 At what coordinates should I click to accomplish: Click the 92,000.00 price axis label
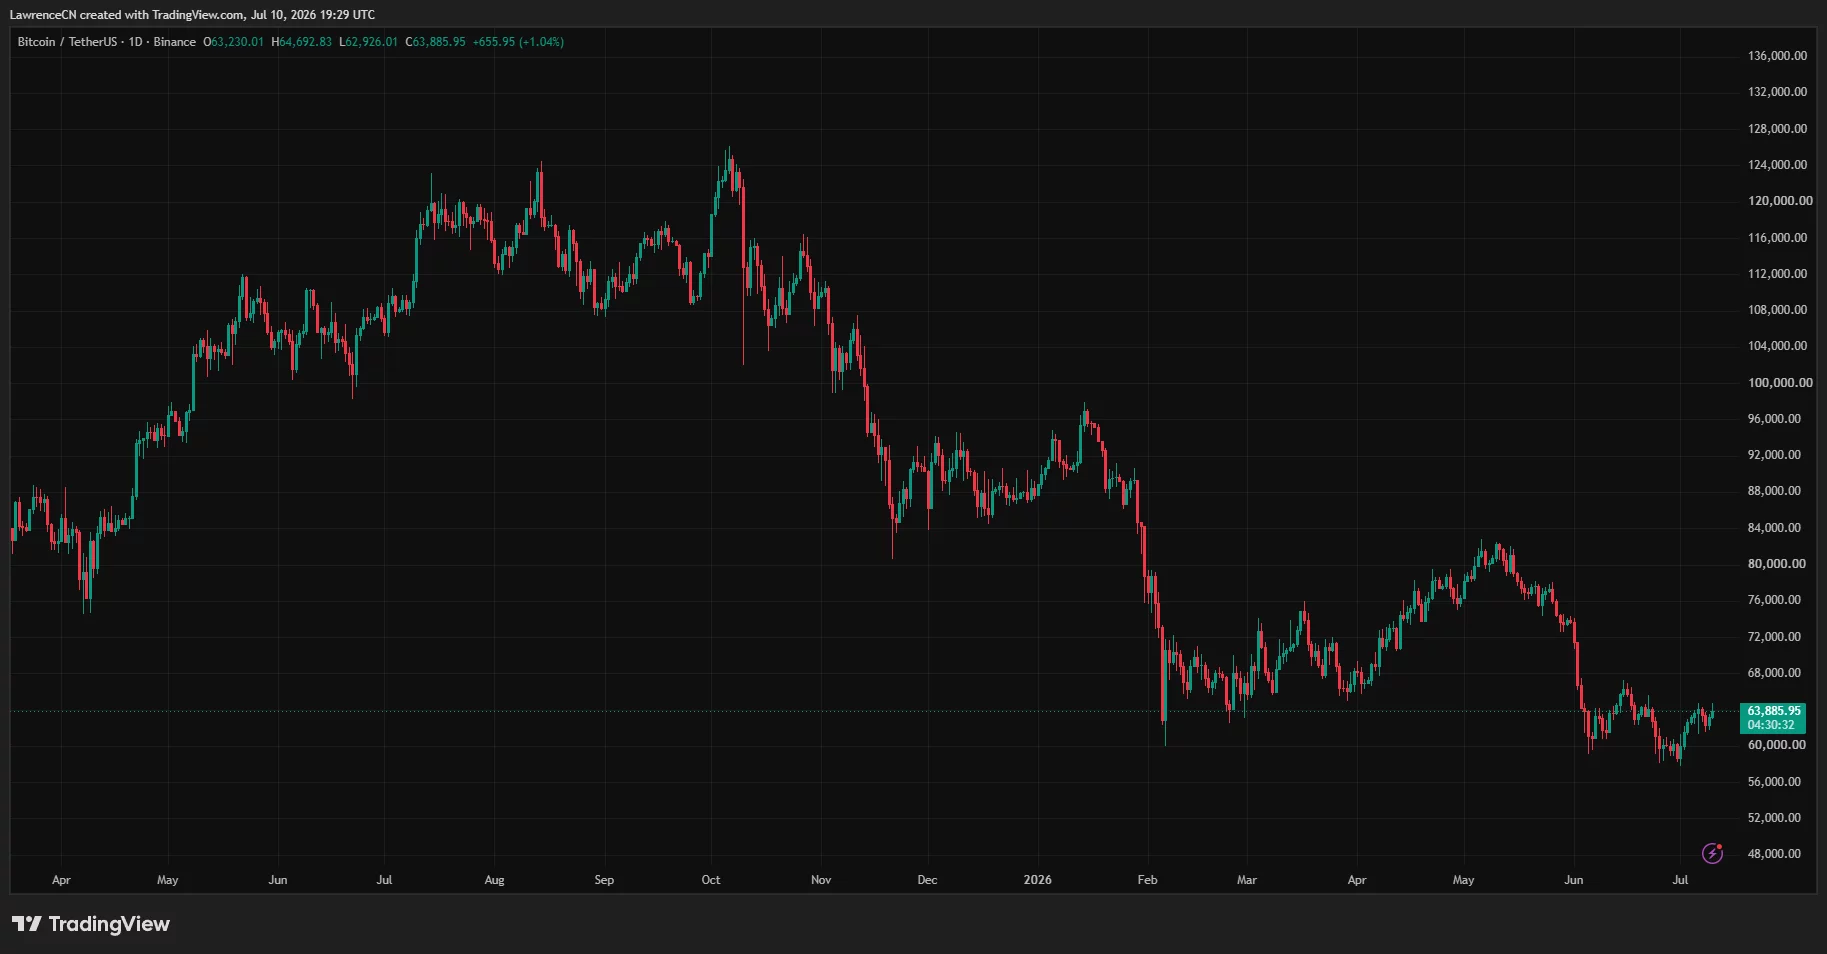pyautogui.click(x=1774, y=455)
